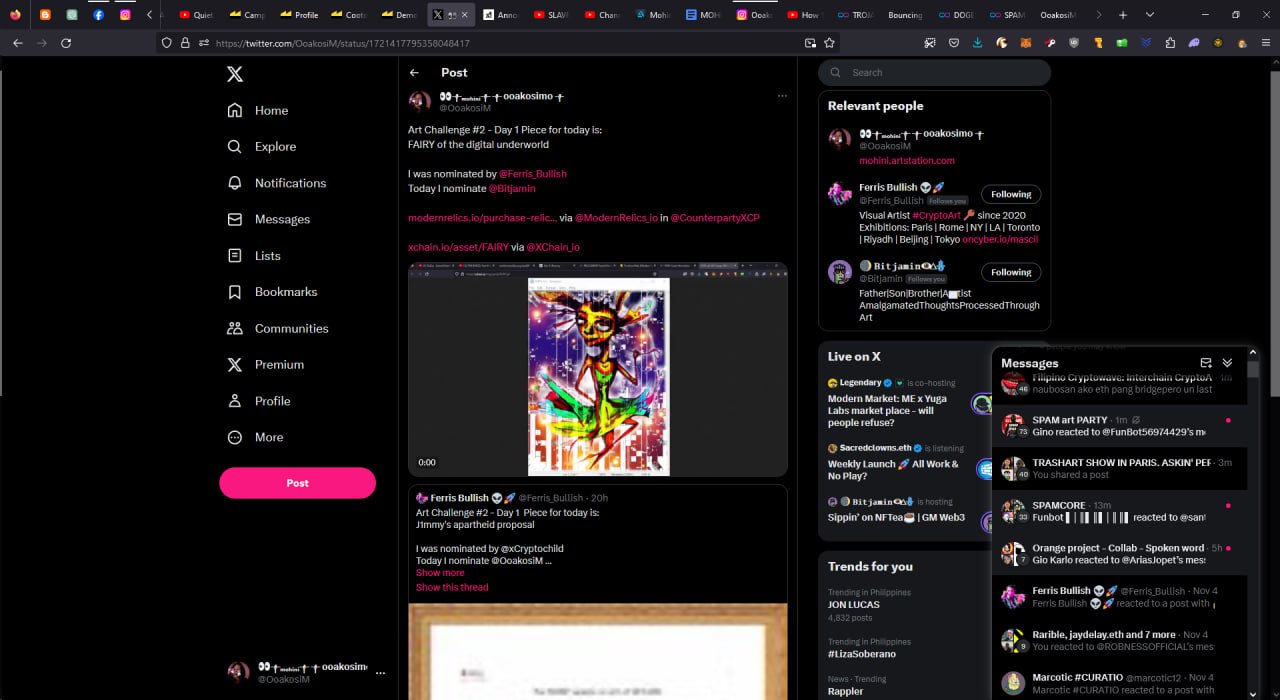Switch to the Bouncing browser tab
1280x700 pixels.
point(904,15)
